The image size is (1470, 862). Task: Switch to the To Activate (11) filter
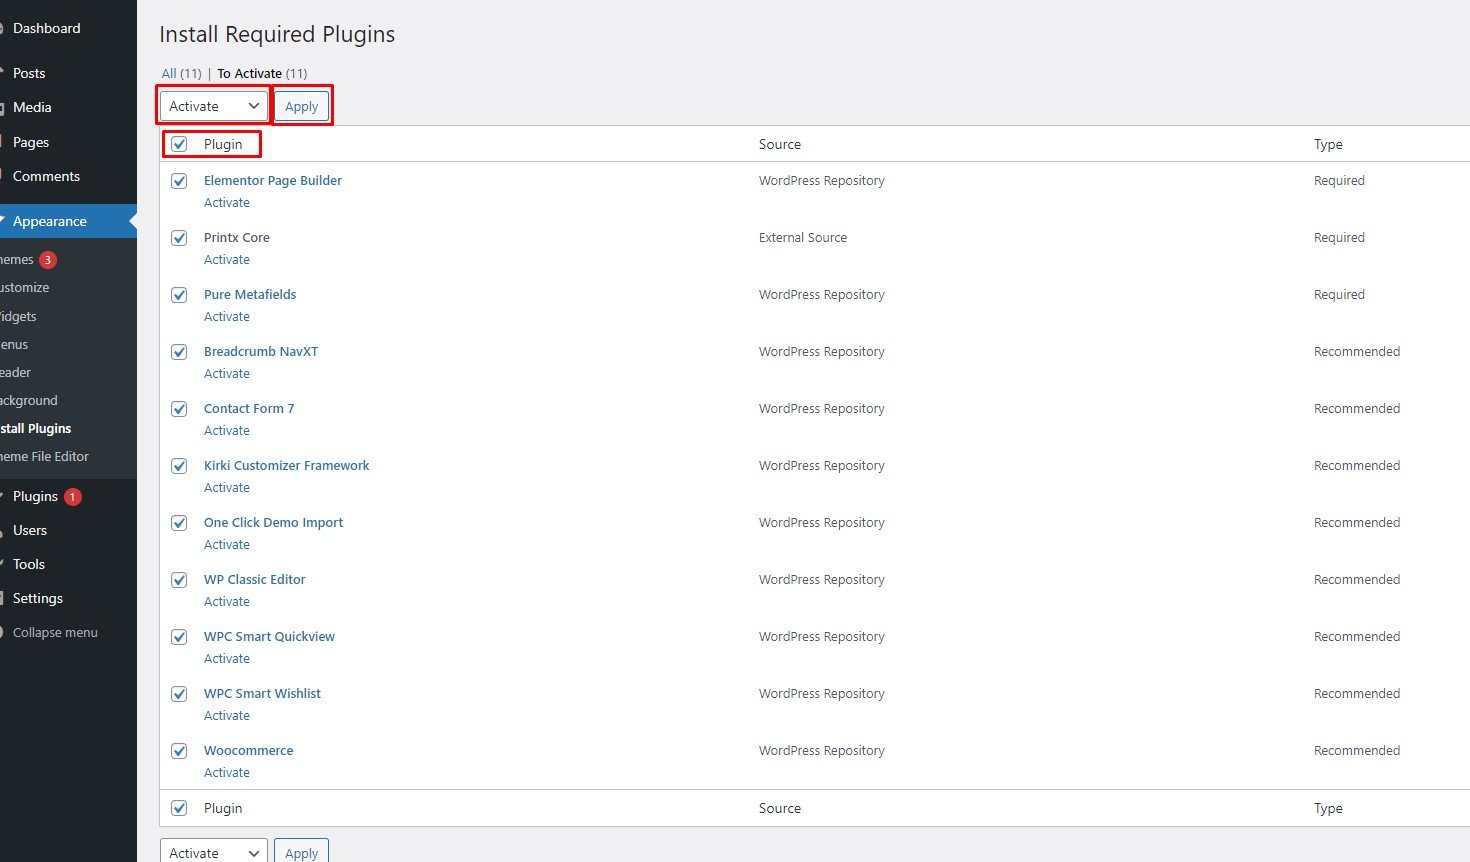point(262,73)
